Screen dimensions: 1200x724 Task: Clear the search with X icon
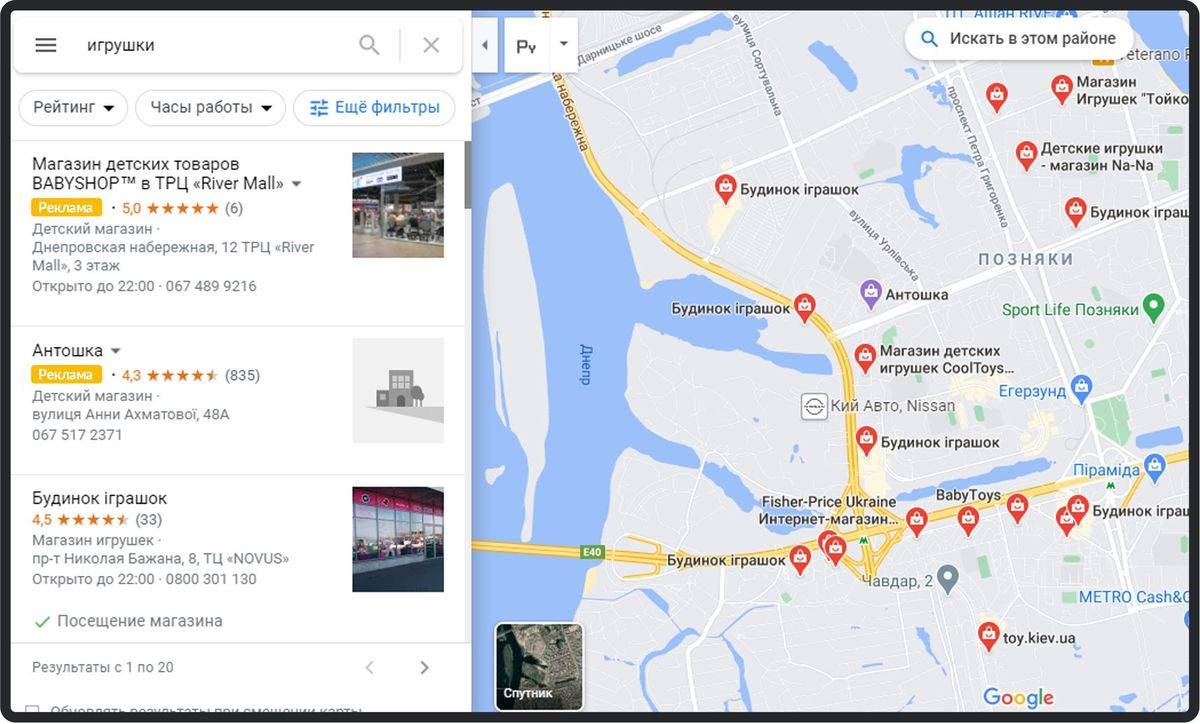(431, 45)
